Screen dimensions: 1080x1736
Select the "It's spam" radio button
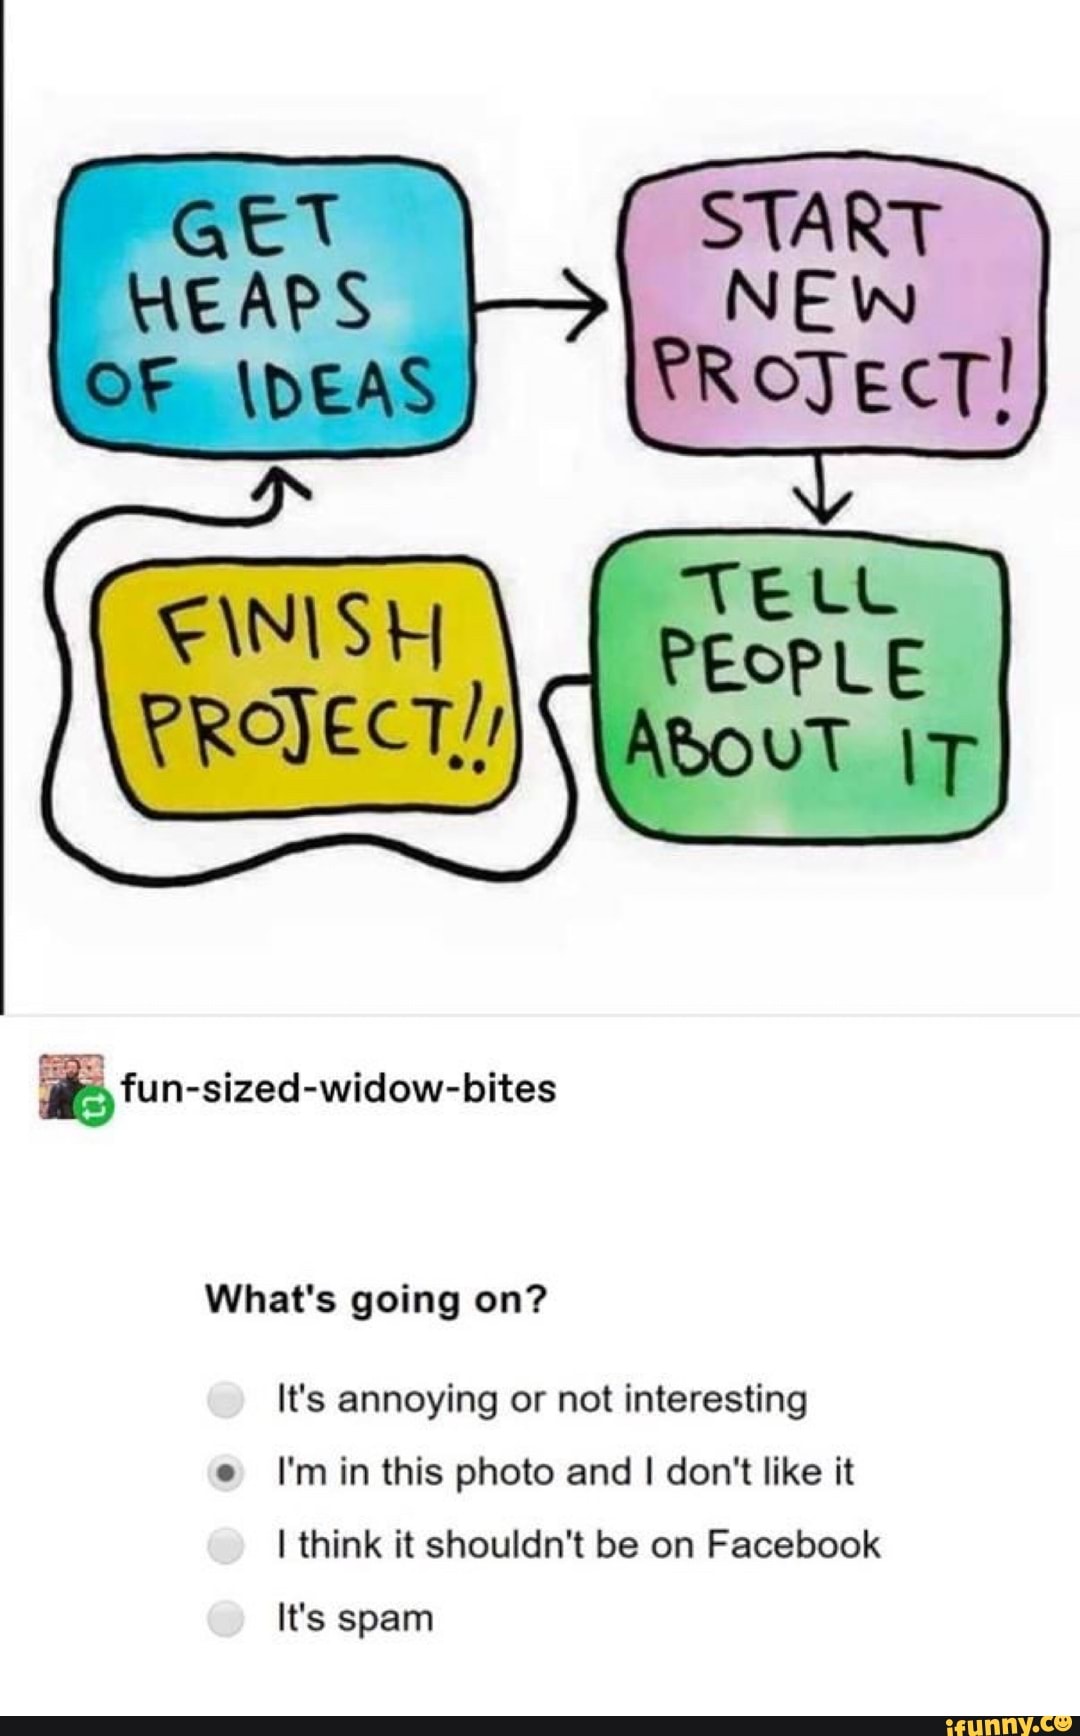[x=226, y=1618]
